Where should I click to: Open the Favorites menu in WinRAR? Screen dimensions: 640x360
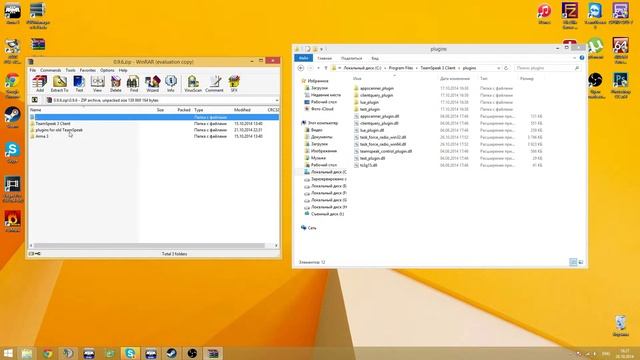click(88, 70)
